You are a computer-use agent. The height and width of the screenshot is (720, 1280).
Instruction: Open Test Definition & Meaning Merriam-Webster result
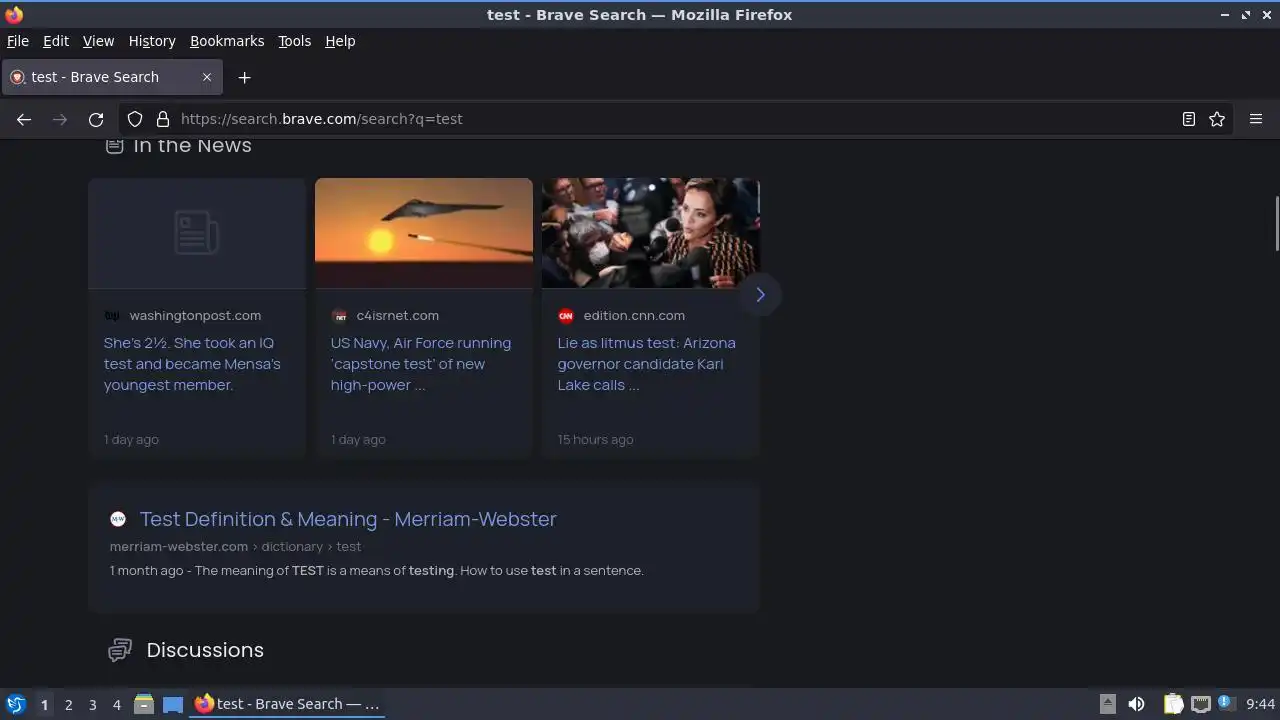(x=348, y=519)
